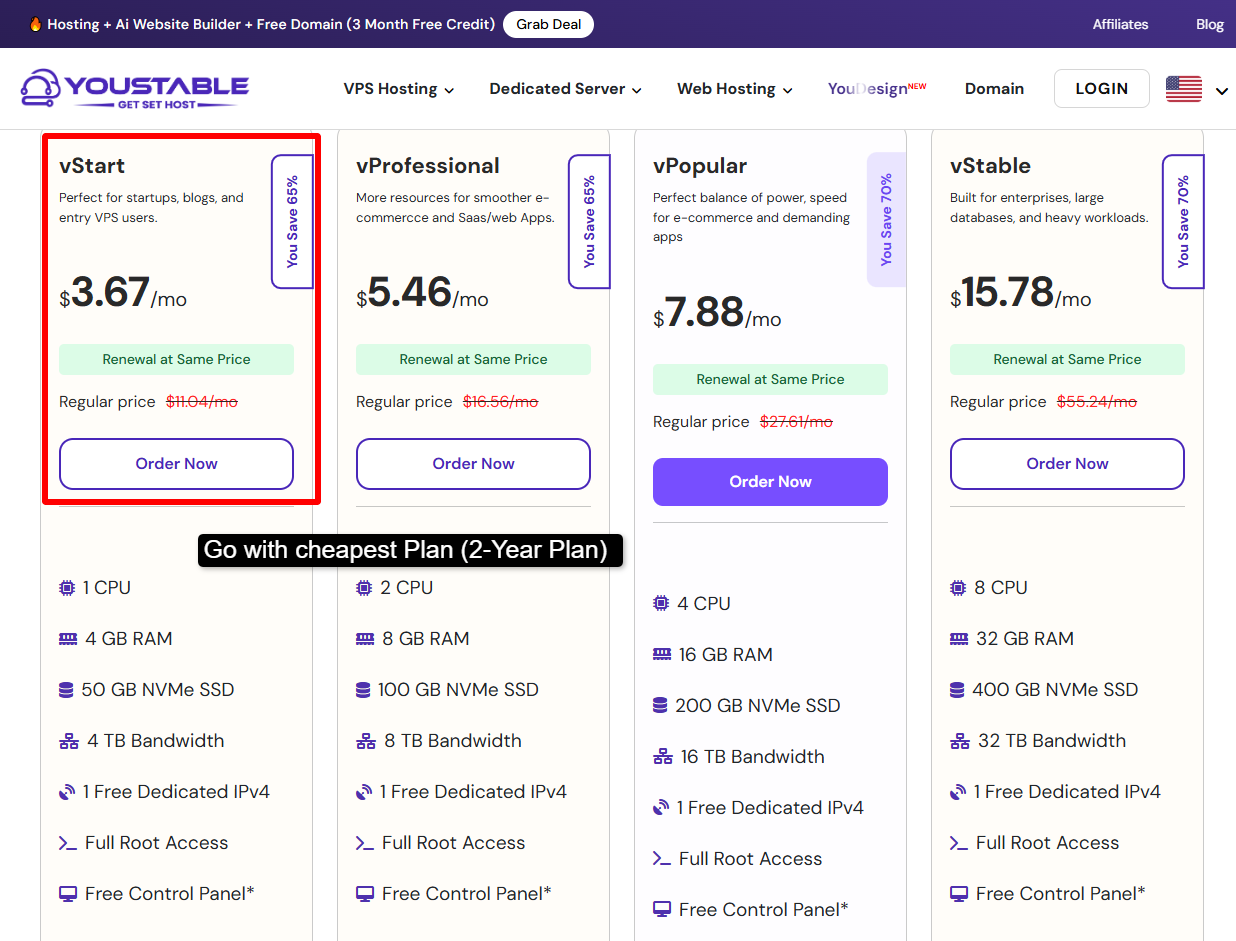Open the YouDesign page
This screenshot has width=1236, height=941.
(x=877, y=89)
